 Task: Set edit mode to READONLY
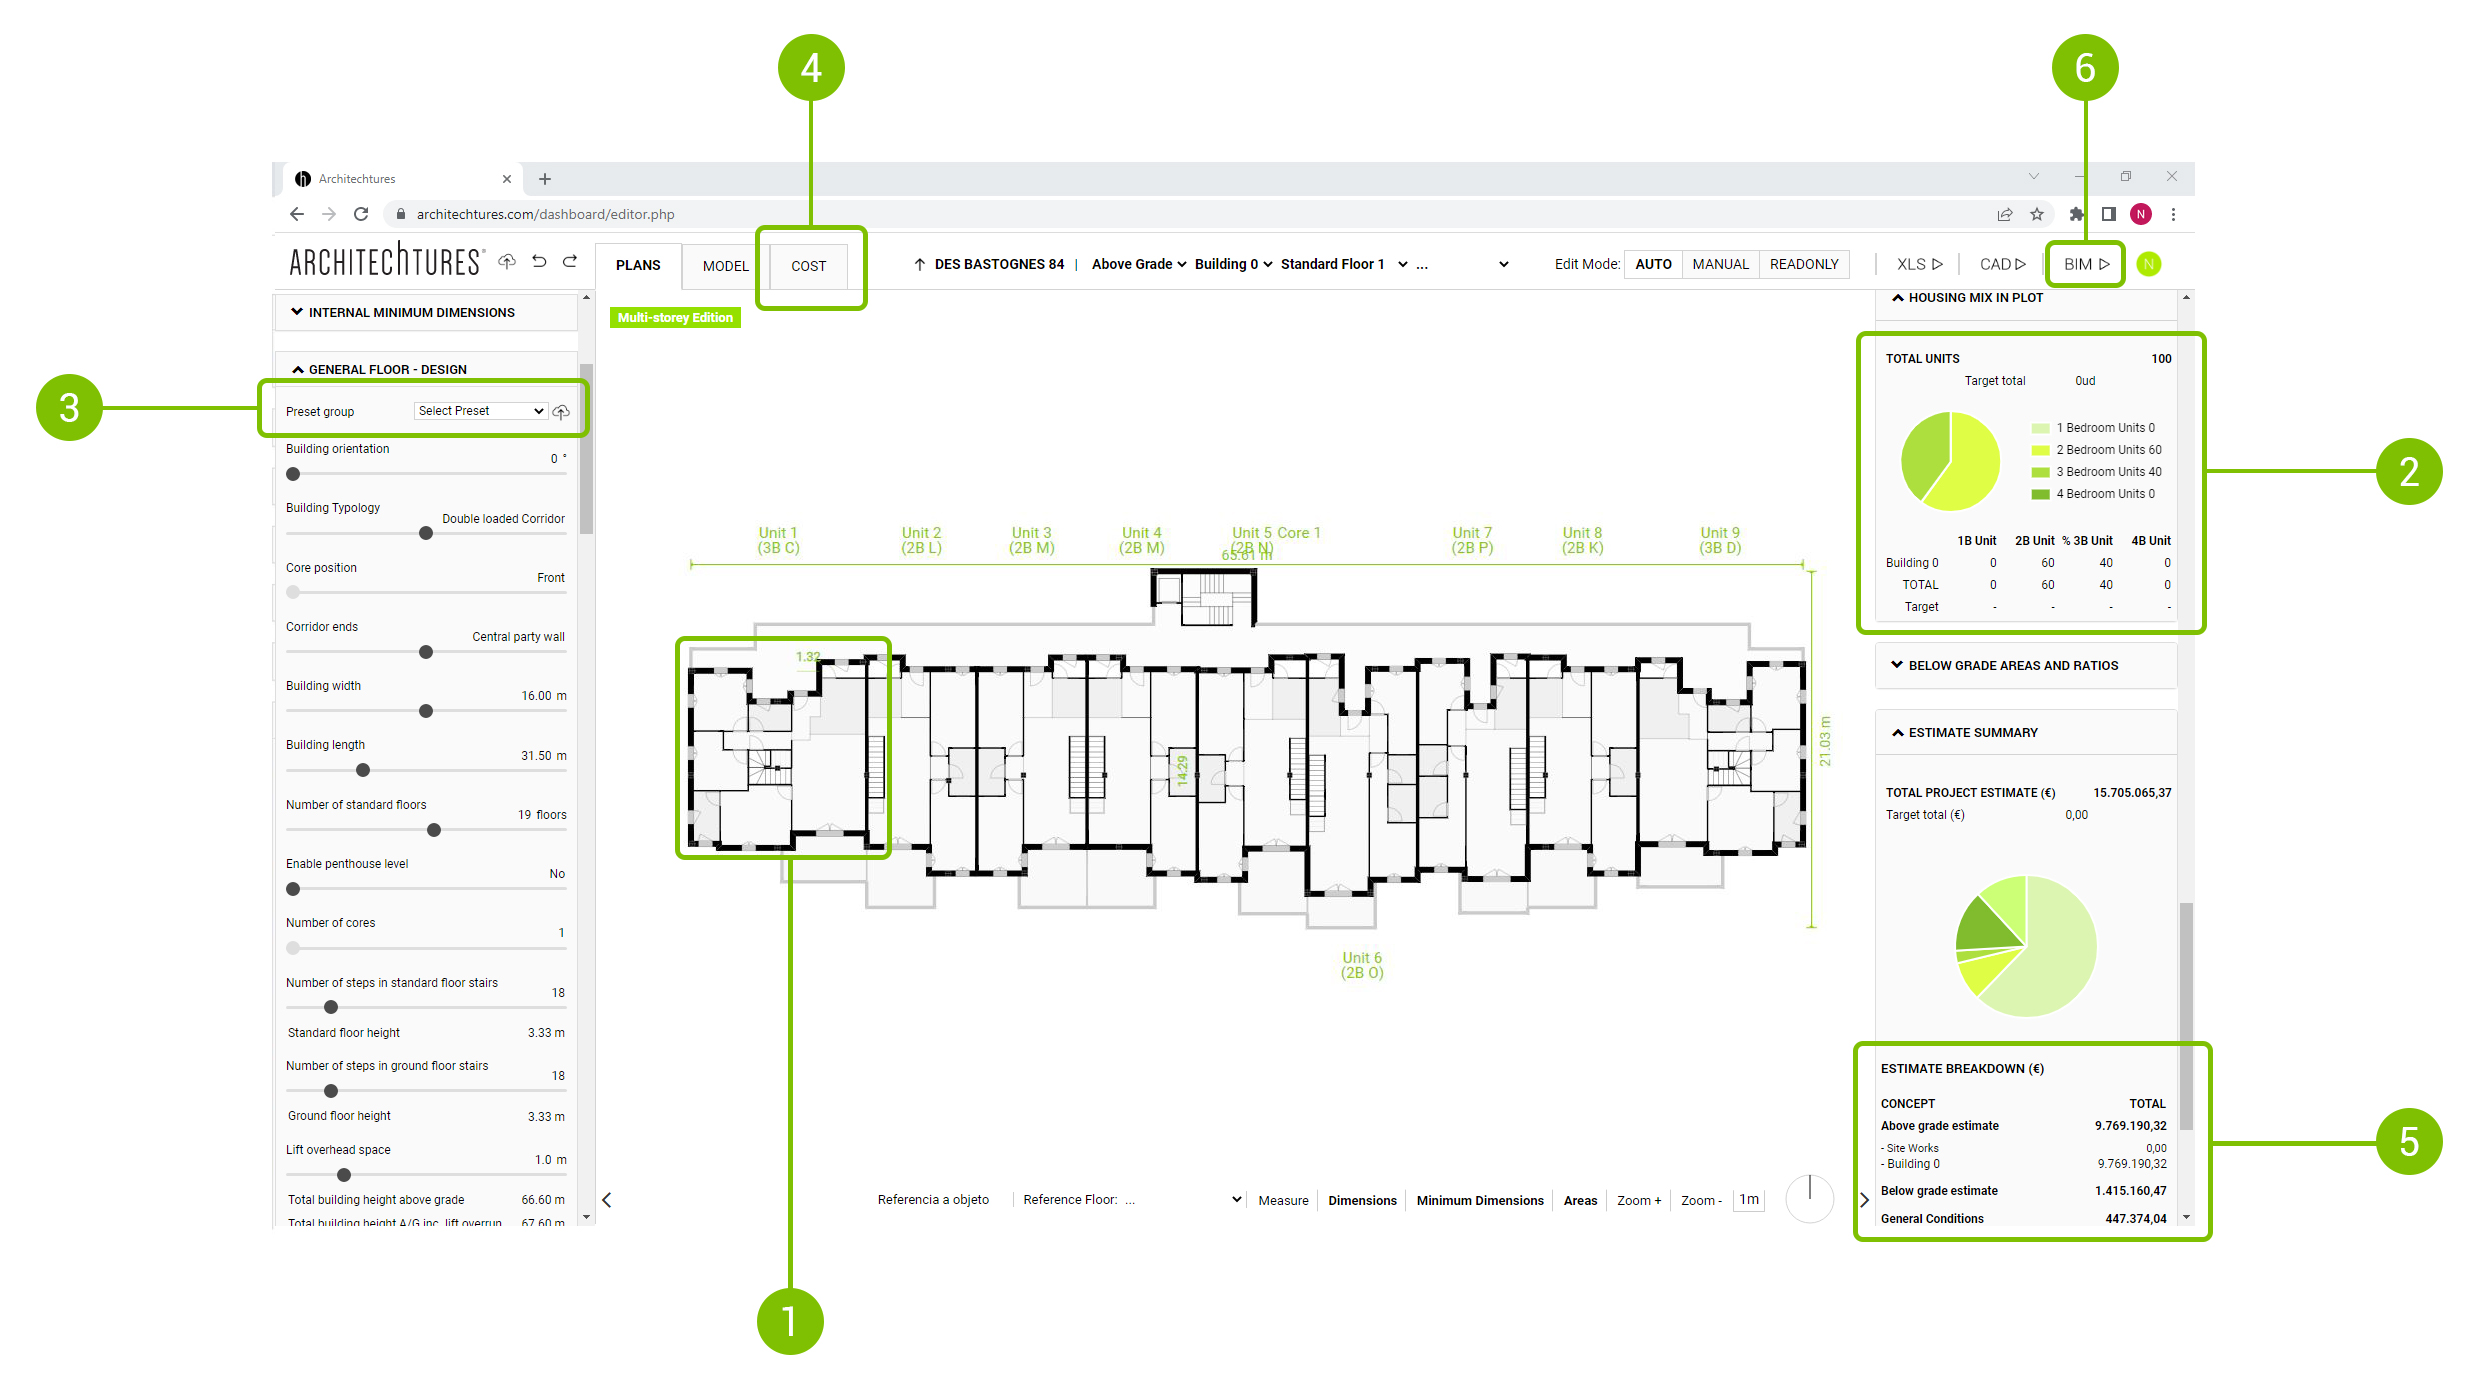[x=1804, y=264]
